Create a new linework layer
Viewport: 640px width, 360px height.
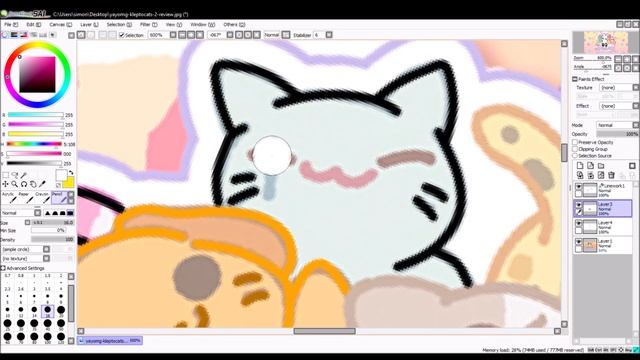tap(590, 166)
